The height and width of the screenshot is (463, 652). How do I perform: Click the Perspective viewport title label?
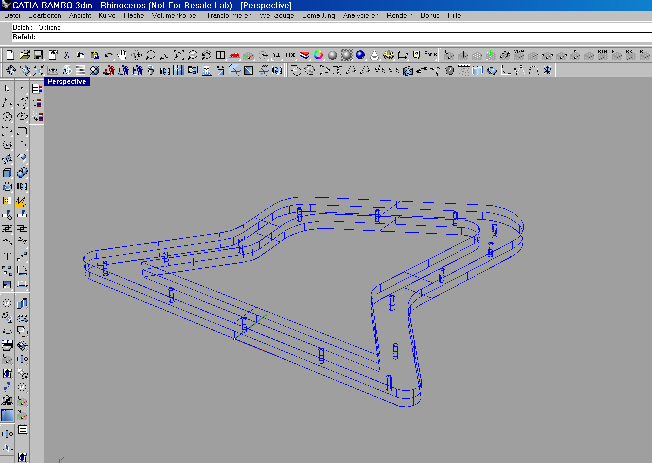tap(68, 82)
